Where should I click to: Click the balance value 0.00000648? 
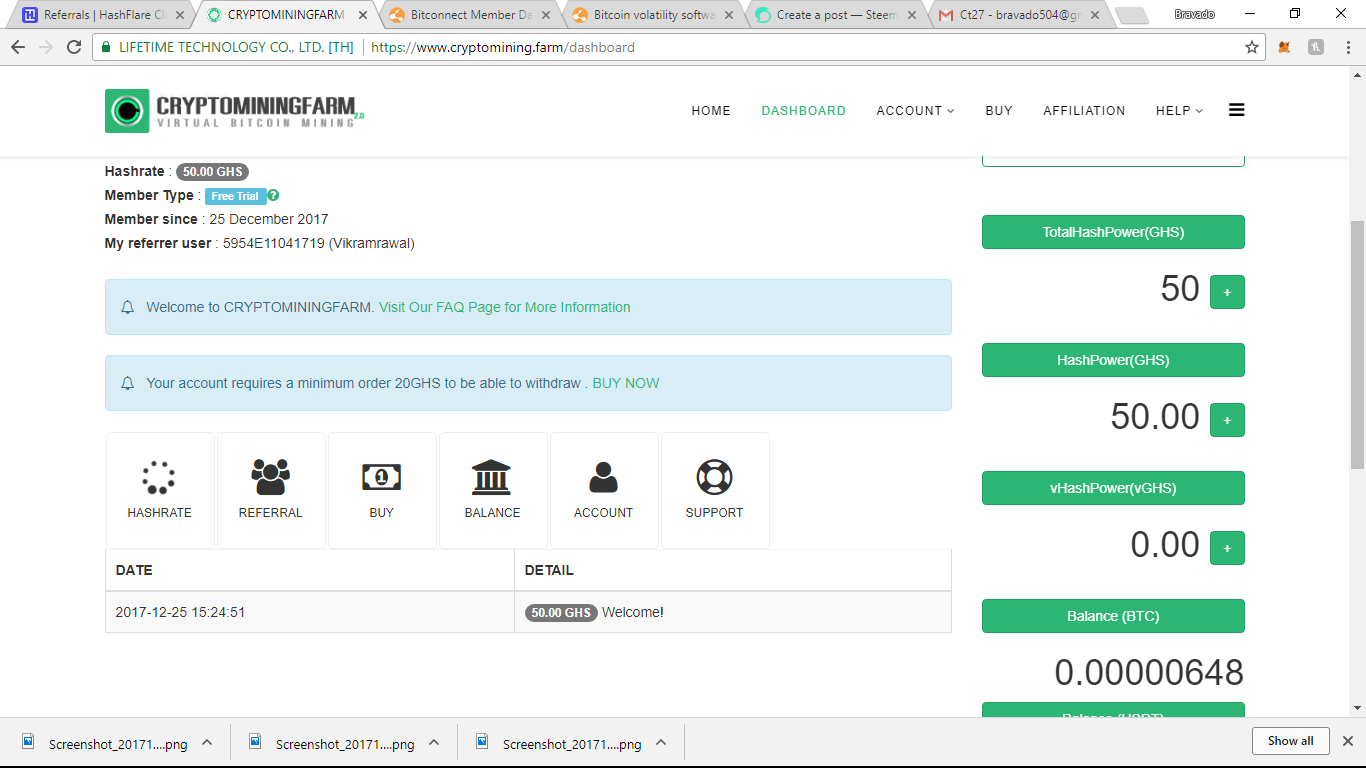tap(1149, 673)
